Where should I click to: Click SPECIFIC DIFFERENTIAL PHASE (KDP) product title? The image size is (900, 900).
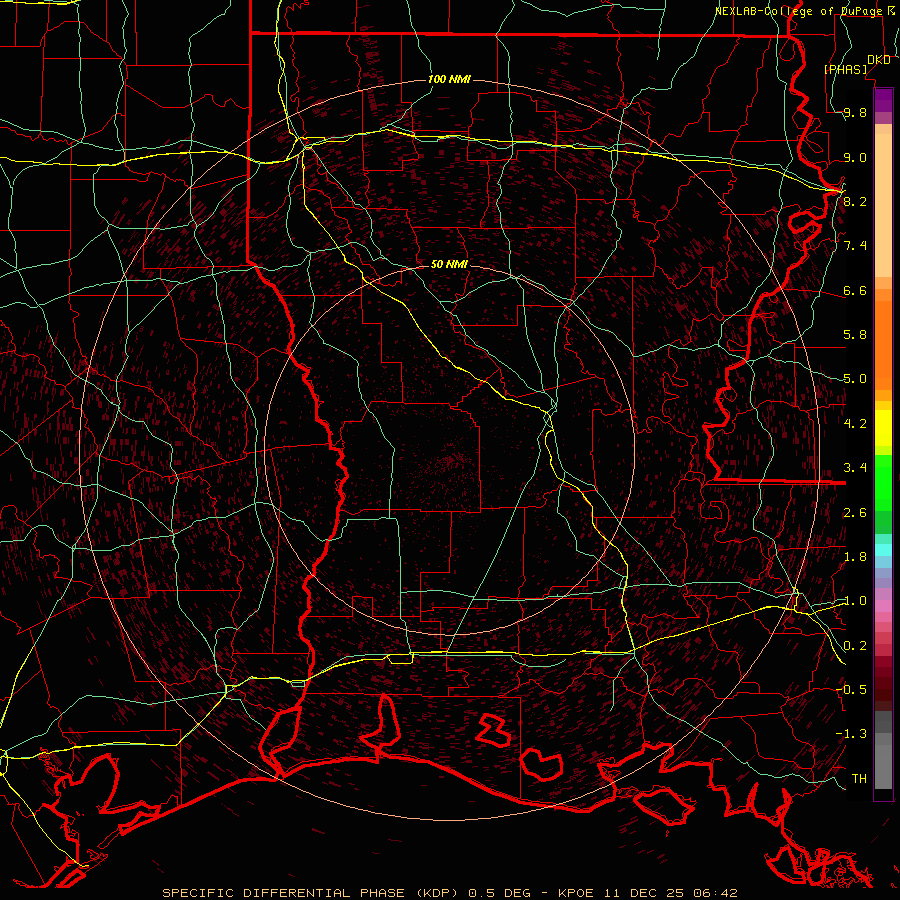(310, 893)
